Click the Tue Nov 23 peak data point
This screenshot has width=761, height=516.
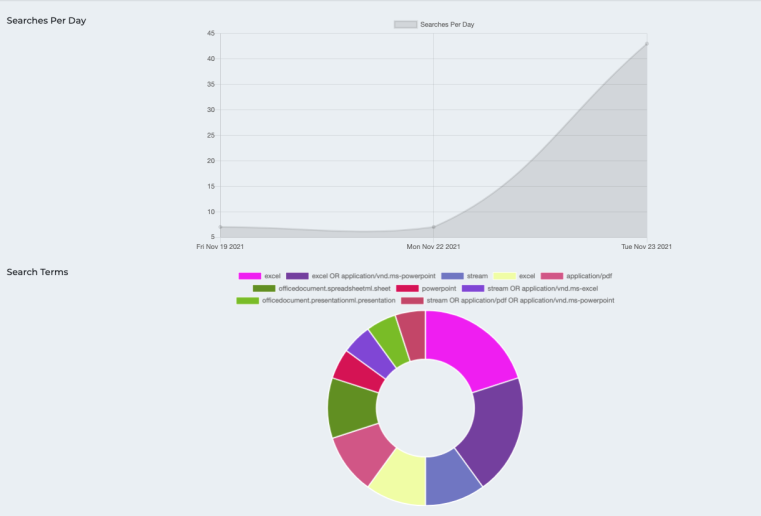click(x=646, y=43)
